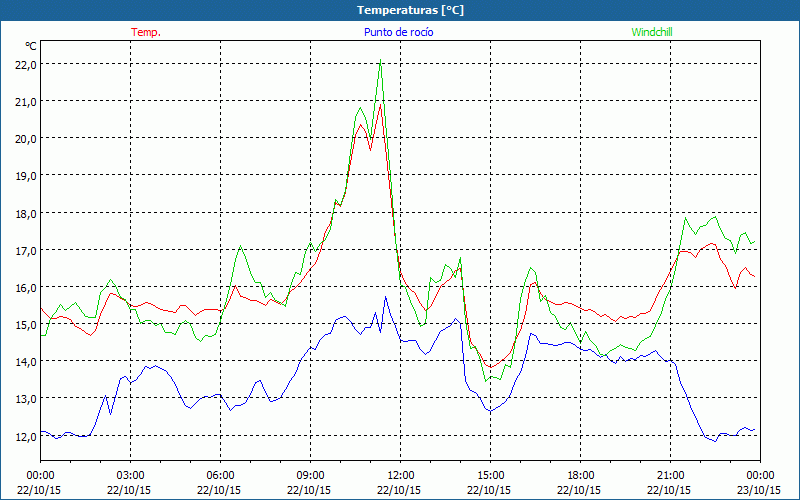Click the 15:00 time axis label
Image resolution: width=800 pixels, height=500 pixels.
tap(490, 476)
